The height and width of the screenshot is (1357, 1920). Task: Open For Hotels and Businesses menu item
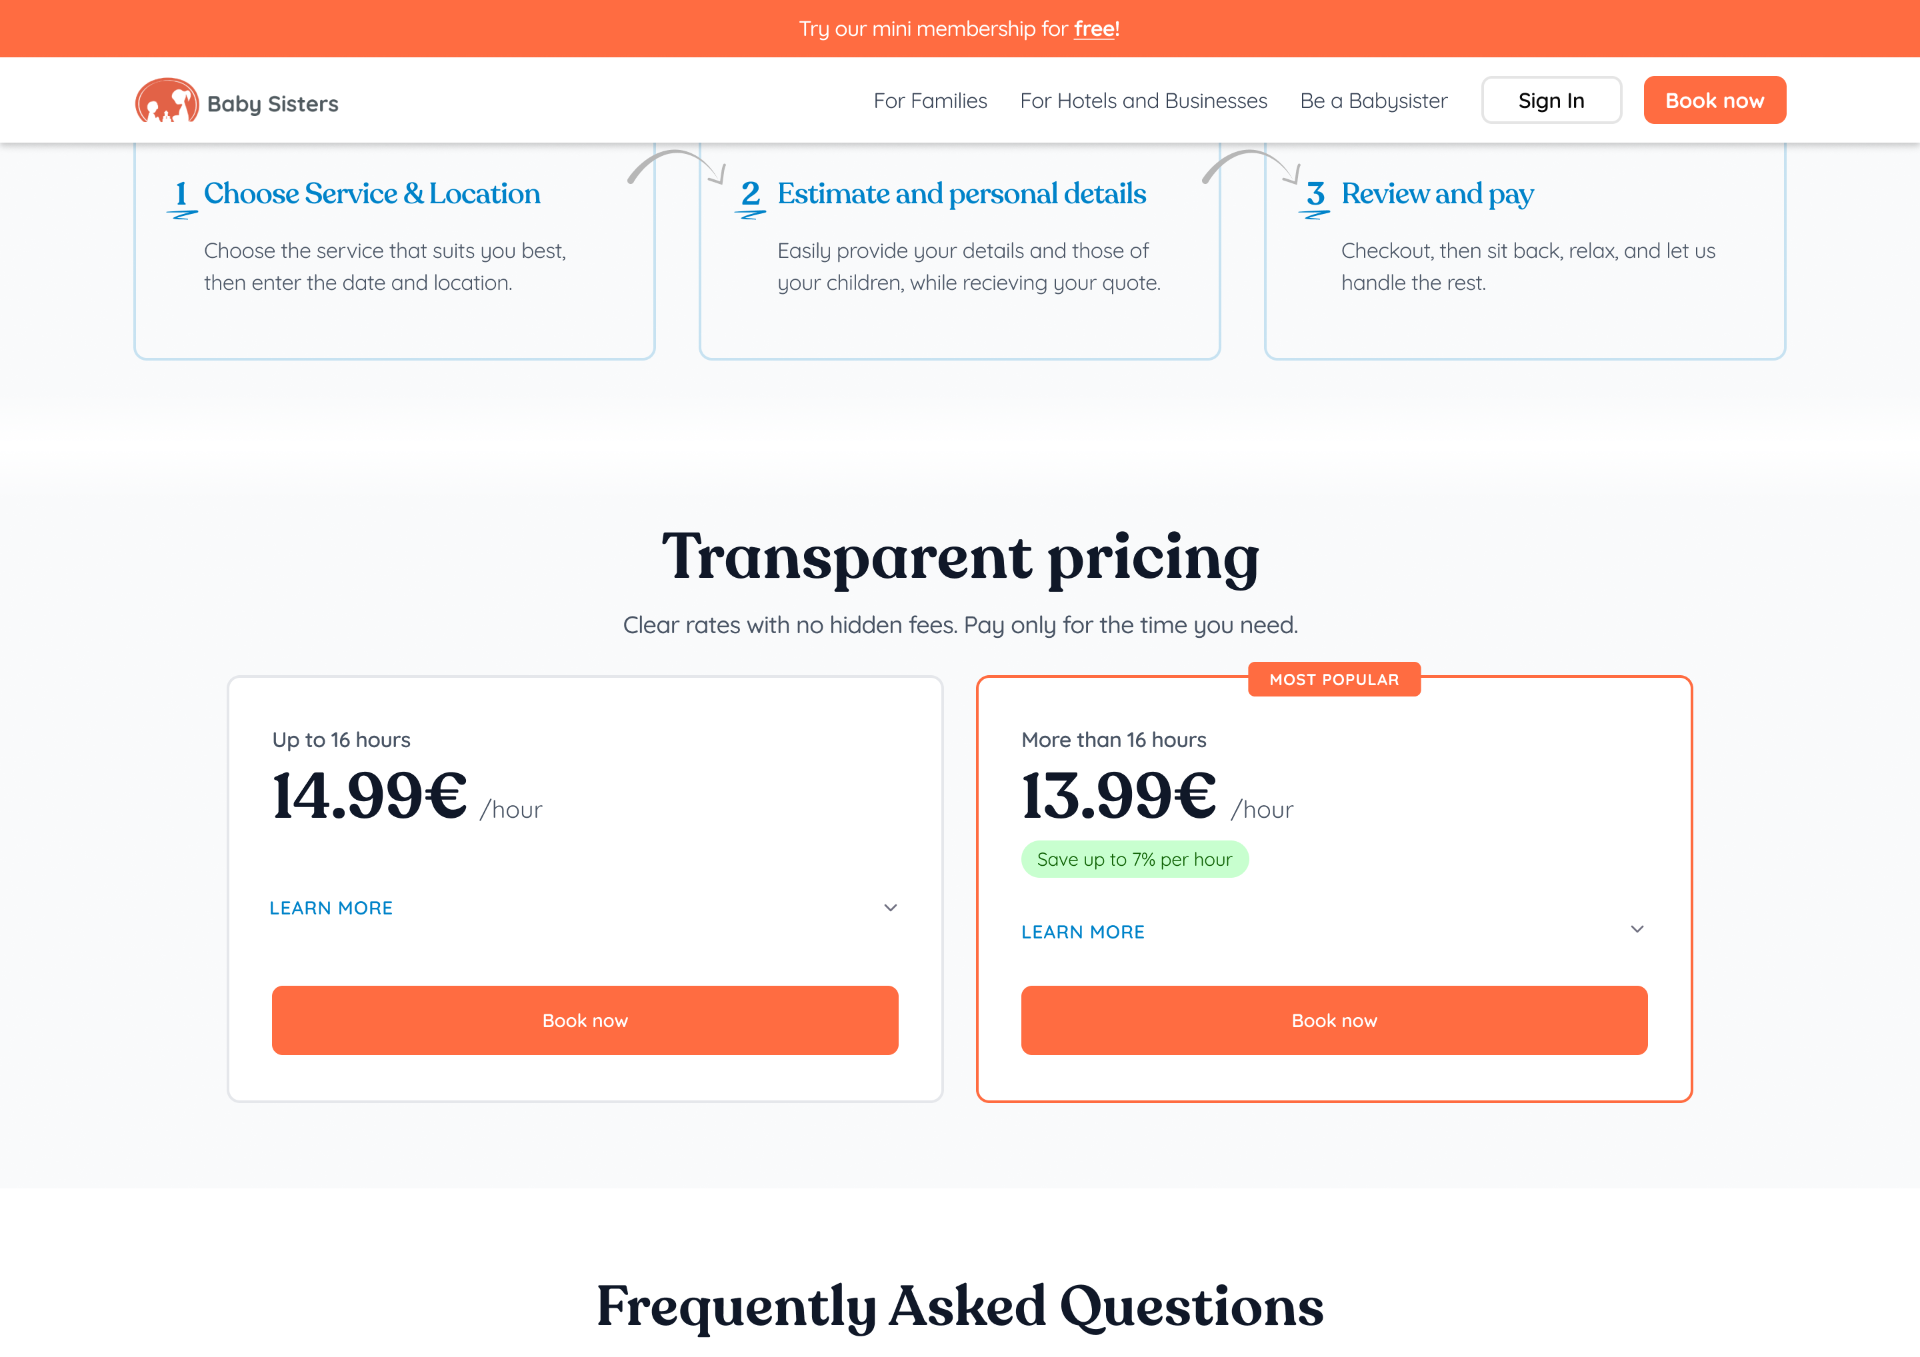[1143, 101]
